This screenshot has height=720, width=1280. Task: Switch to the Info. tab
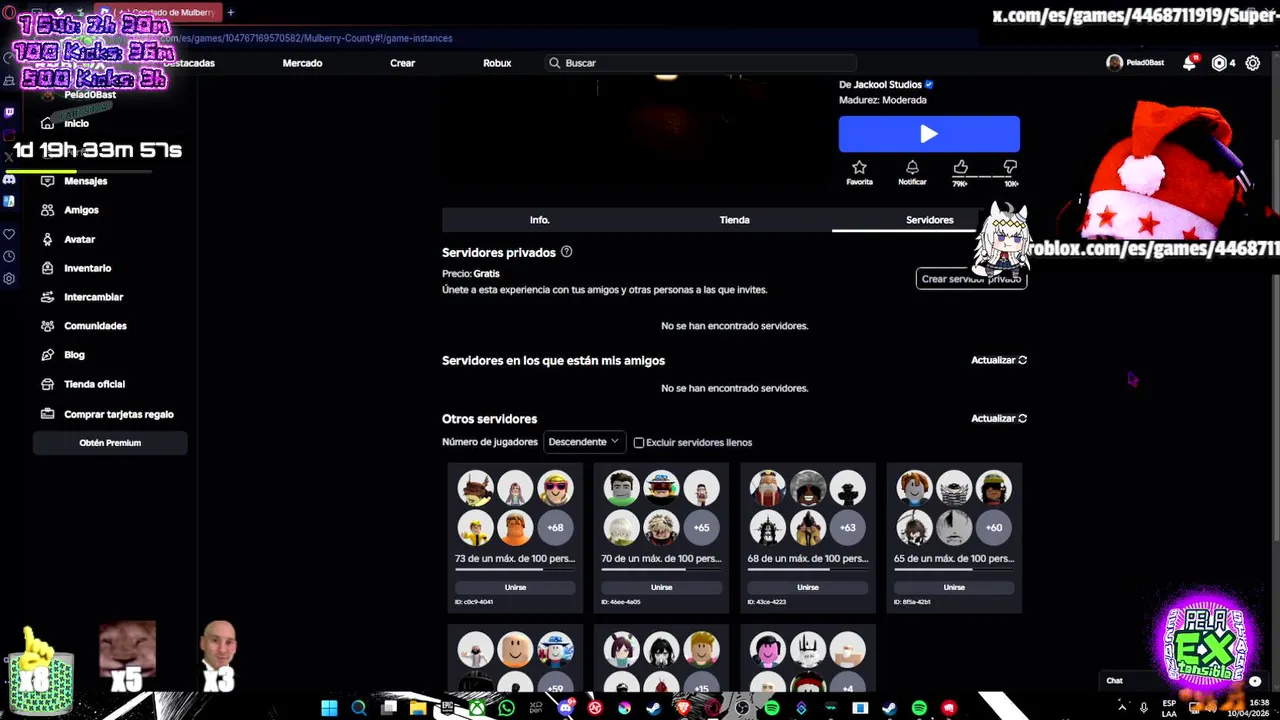(539, 220)
